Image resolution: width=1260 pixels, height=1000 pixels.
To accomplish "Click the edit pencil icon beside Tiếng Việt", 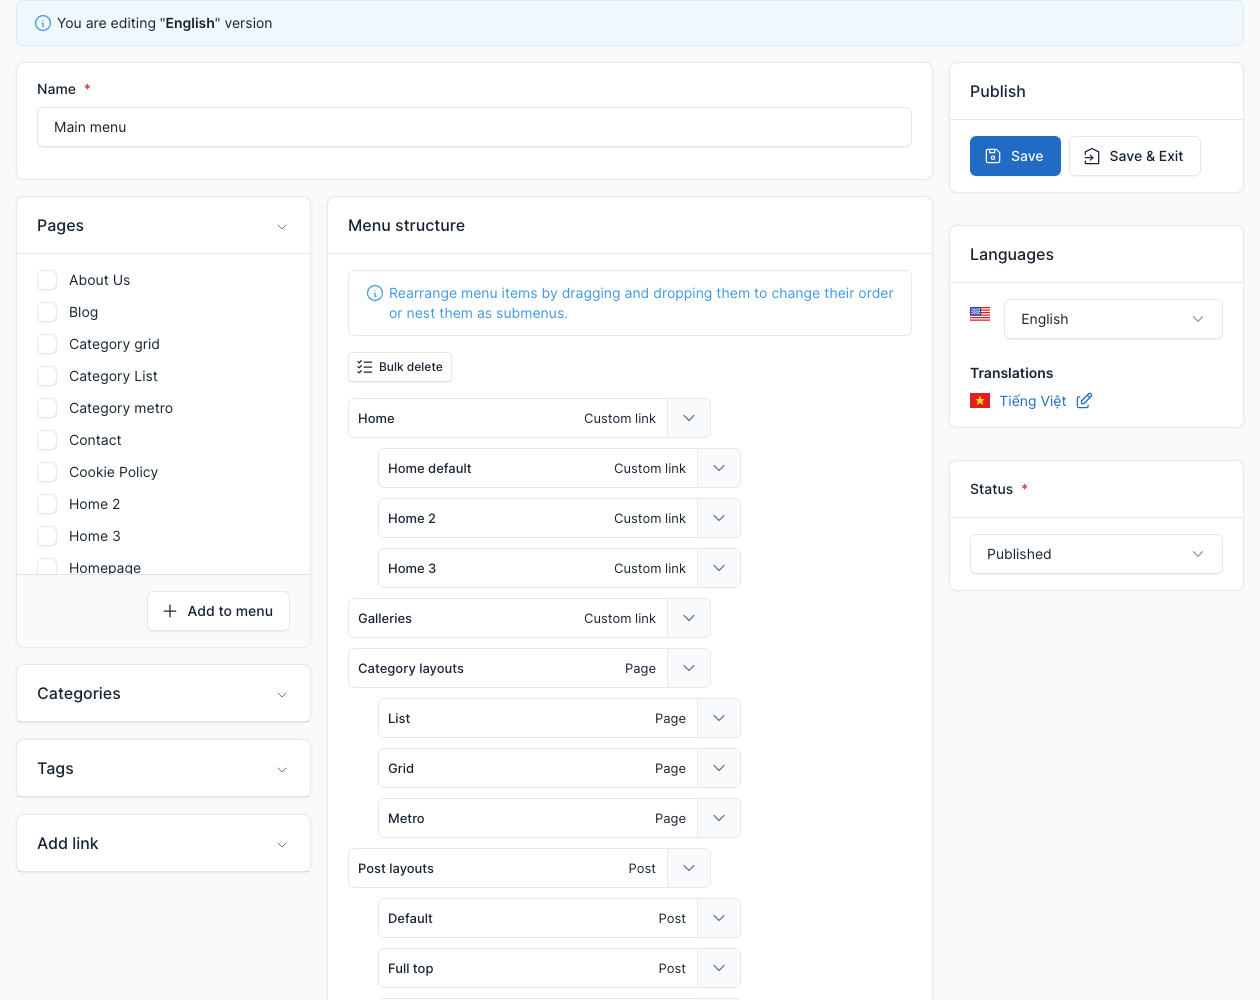I will (x=1084, y=401).
